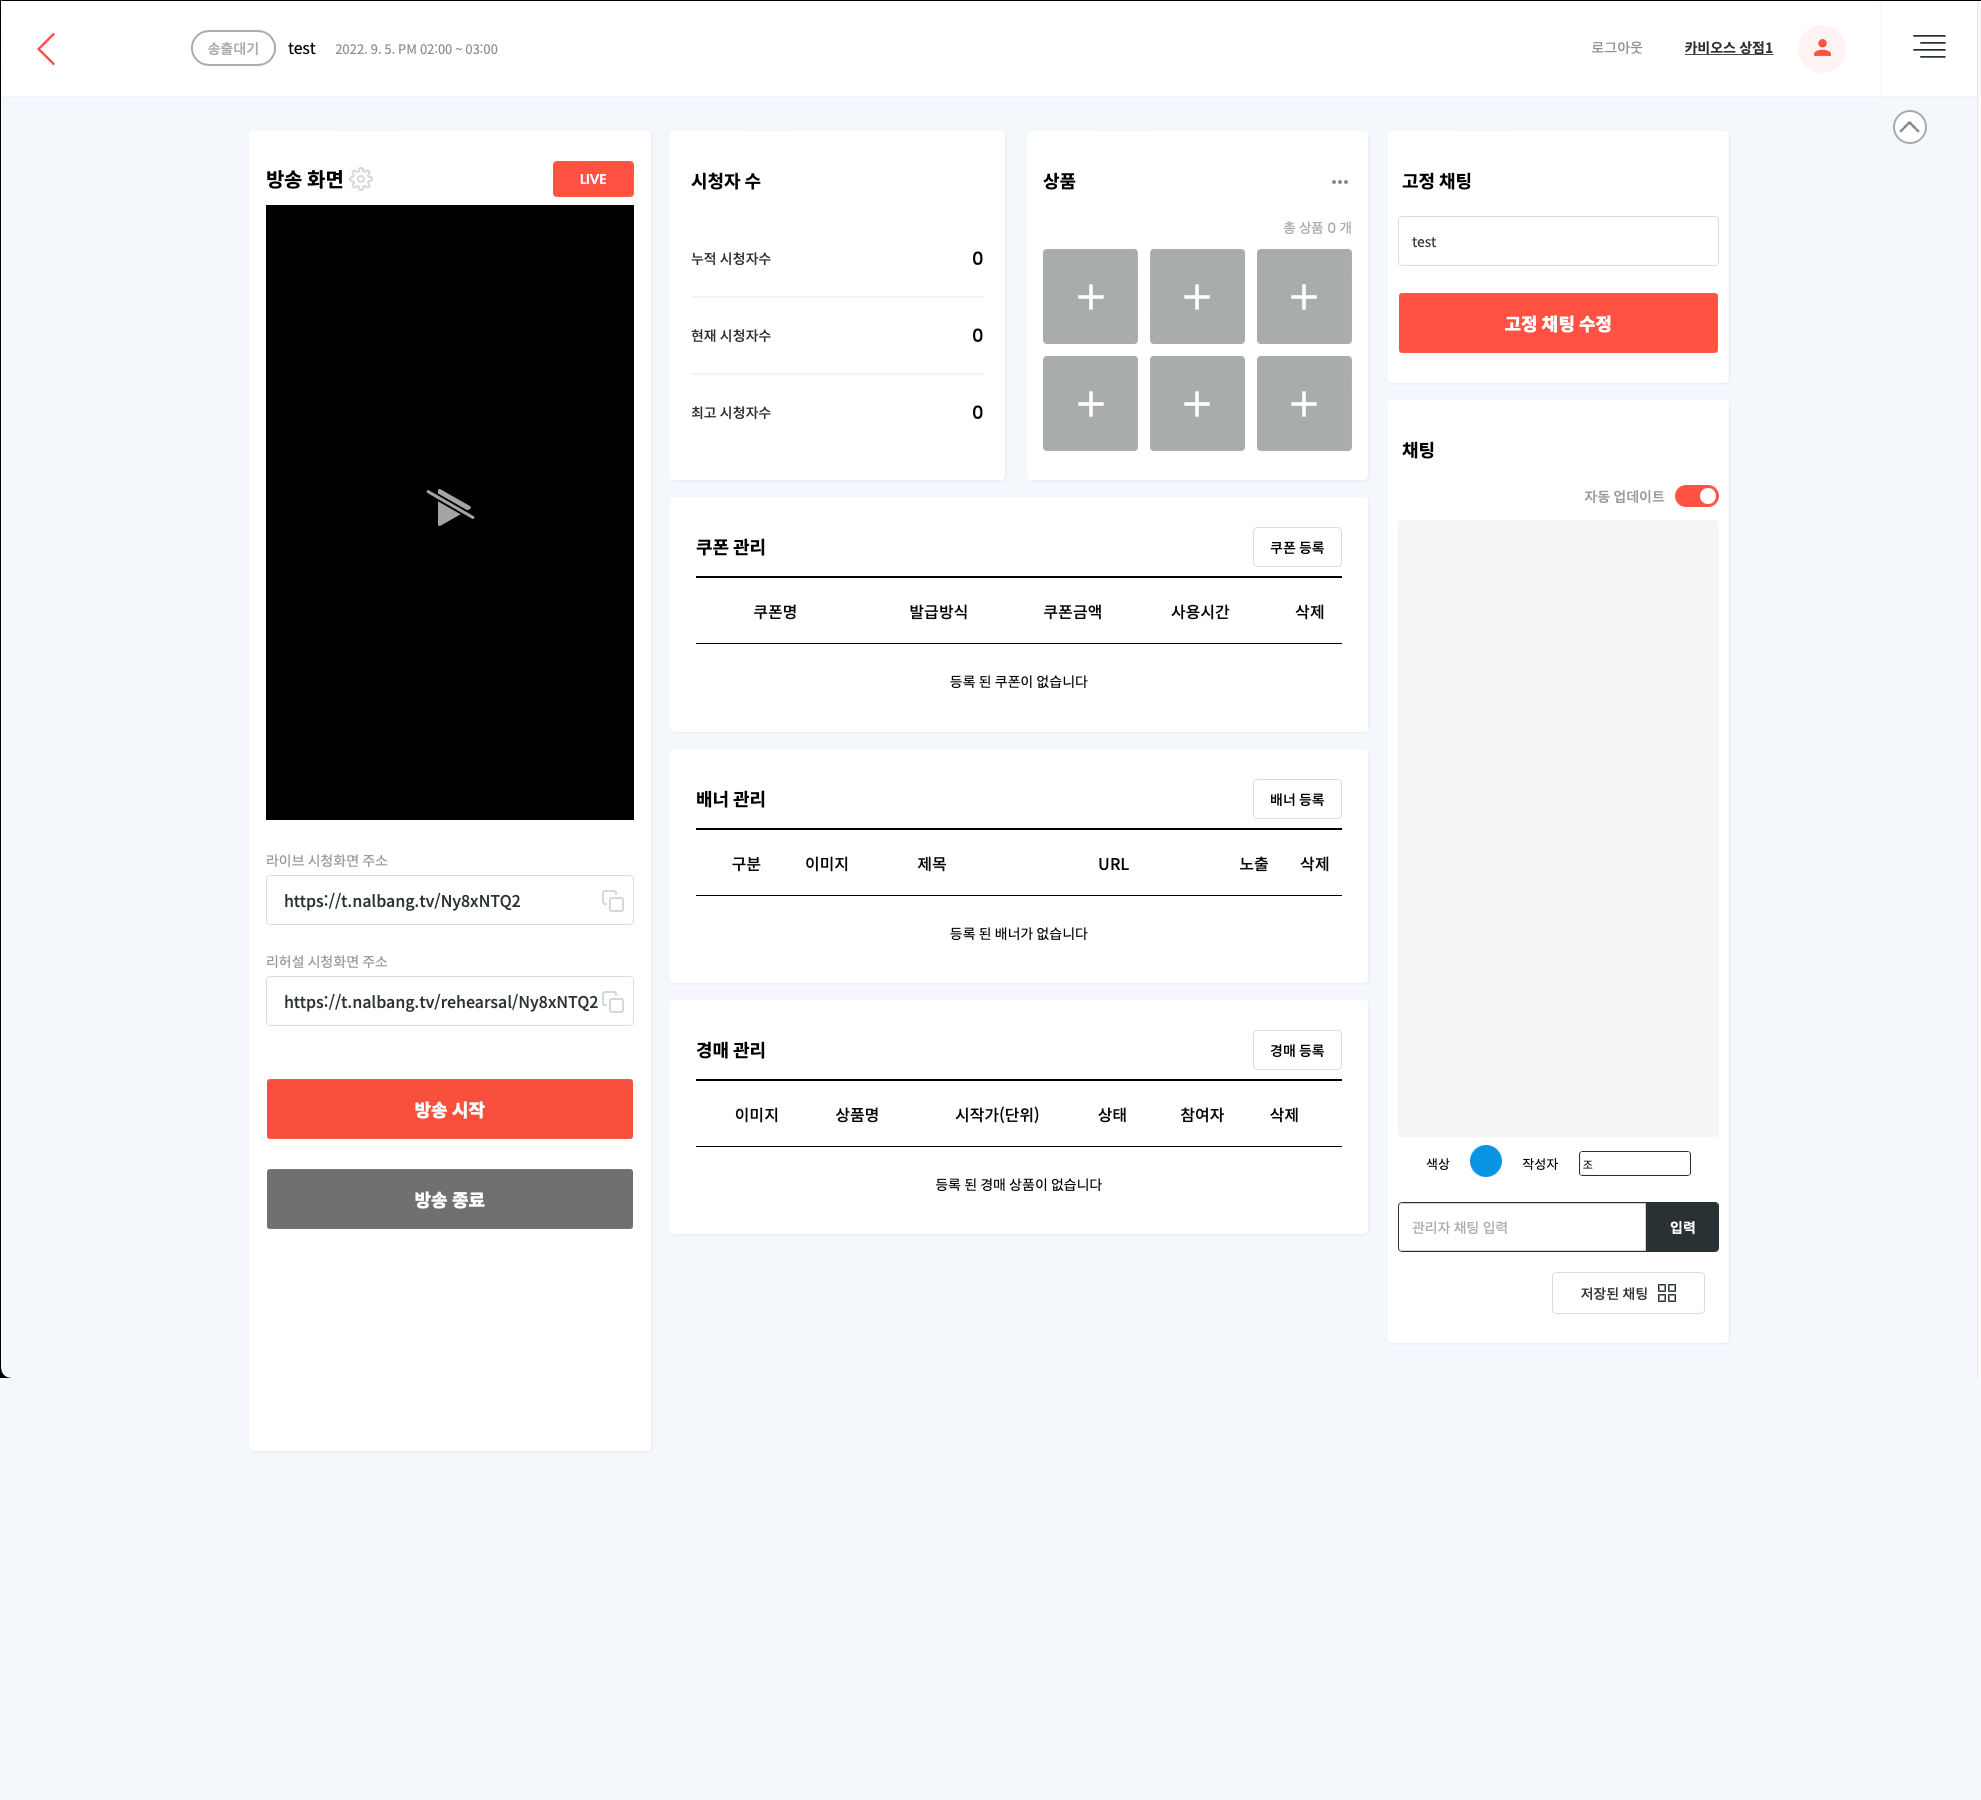
Task: Open broadcast screen settings gear
Action: tap(361, 179)
